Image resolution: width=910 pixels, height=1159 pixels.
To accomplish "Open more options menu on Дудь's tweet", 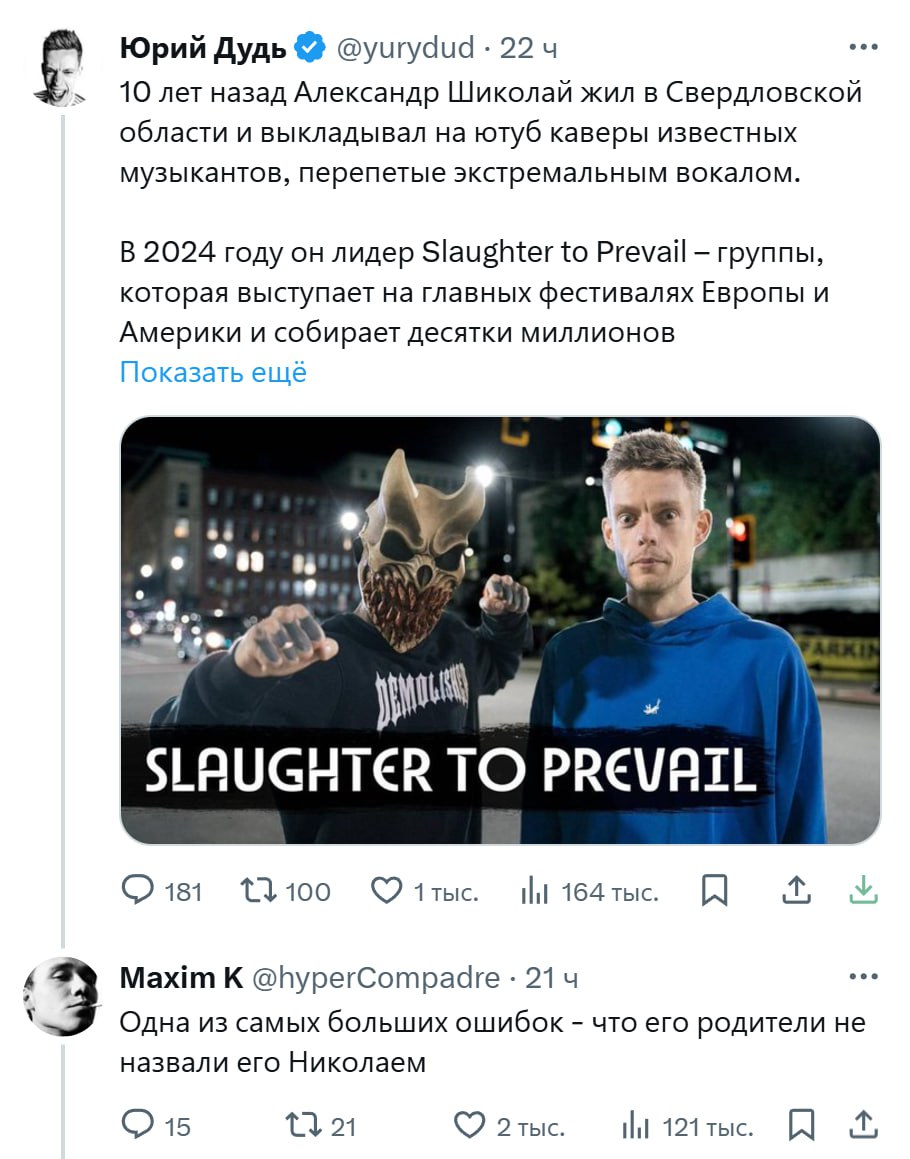I will [x=863, y=47].
